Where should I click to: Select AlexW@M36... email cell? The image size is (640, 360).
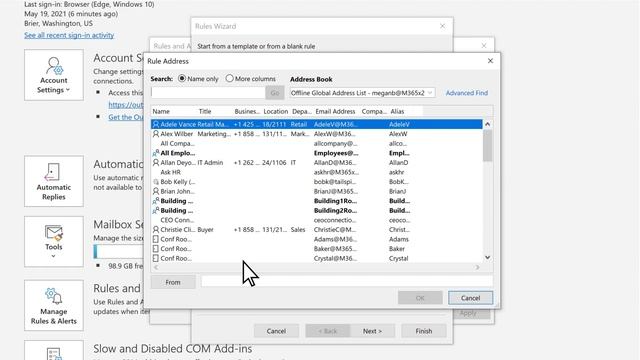[335, 134]
